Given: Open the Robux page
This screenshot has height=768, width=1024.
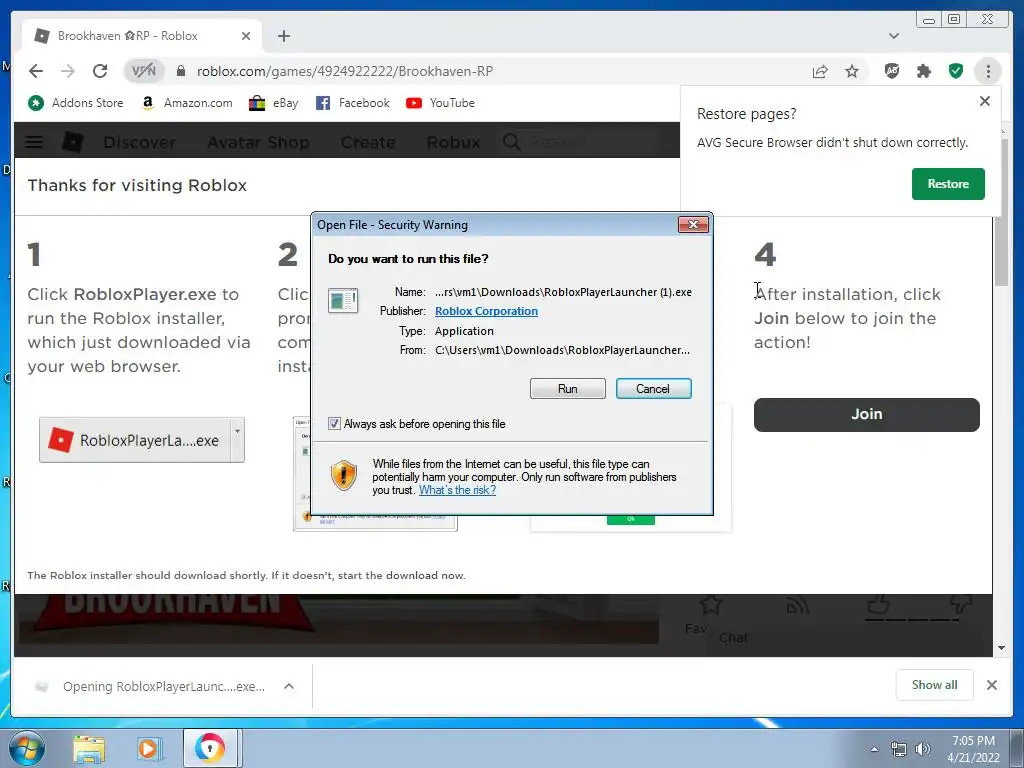Looking at the screenshot, I should (453, 142).
